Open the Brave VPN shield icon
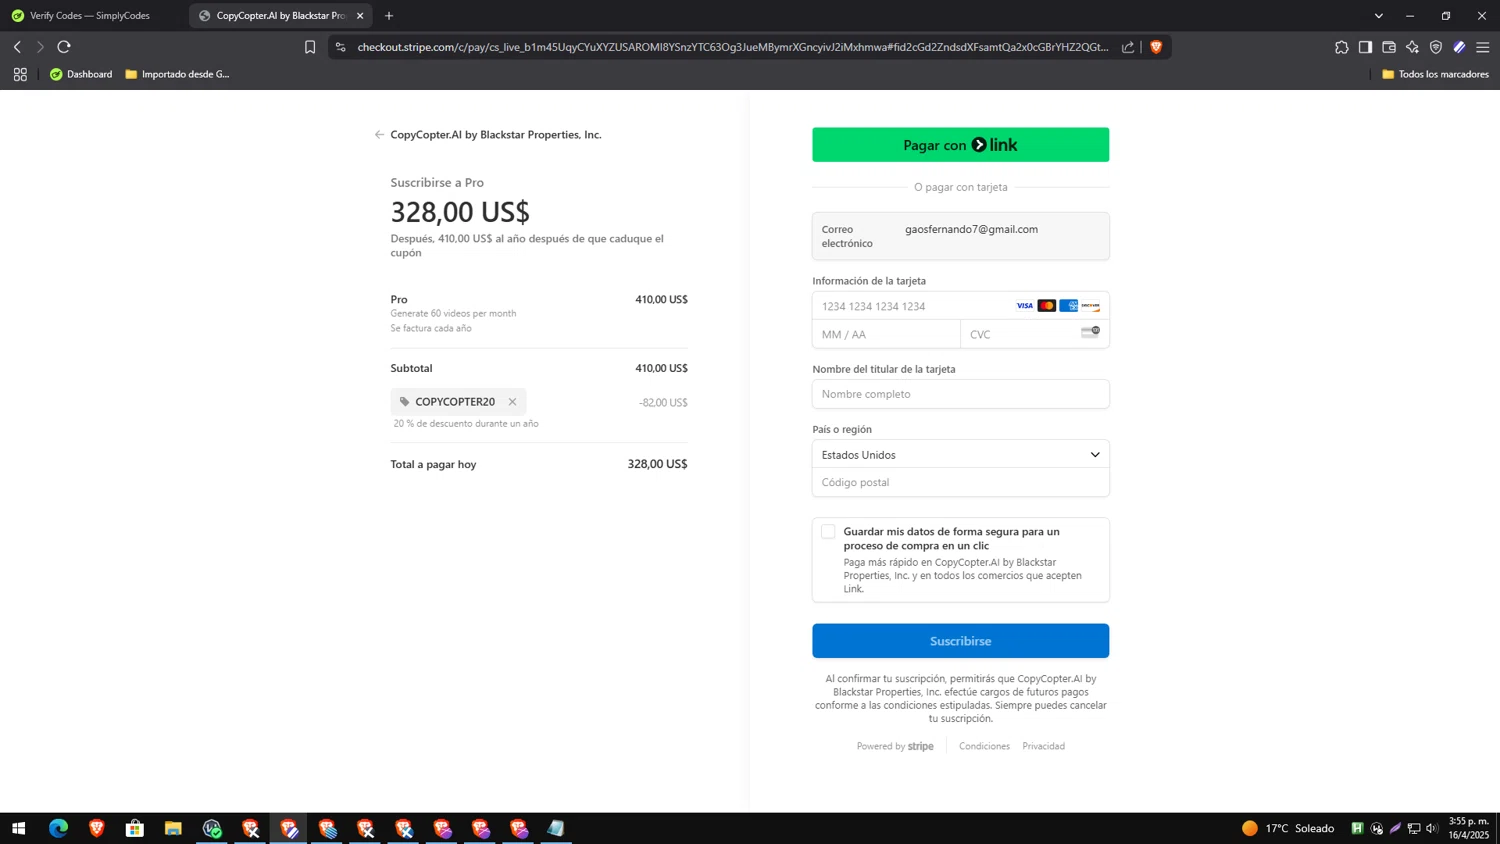The width and height of the screenshot is (1500, 844). tap(1436, 47)
